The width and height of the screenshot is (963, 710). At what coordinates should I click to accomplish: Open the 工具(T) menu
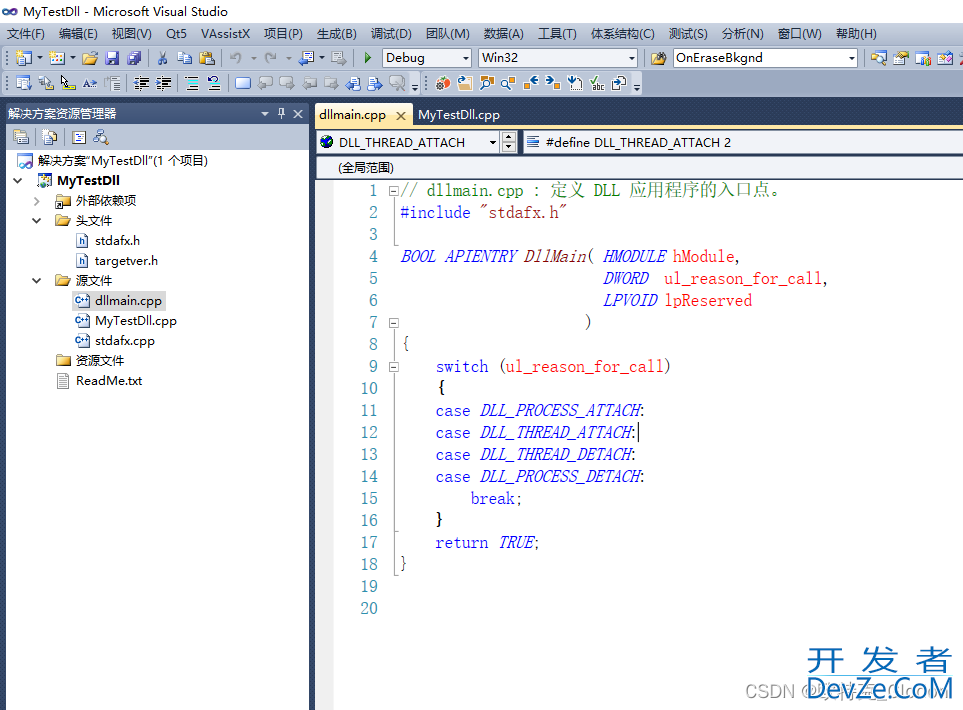pyautogui.click(x=557, y=34)
